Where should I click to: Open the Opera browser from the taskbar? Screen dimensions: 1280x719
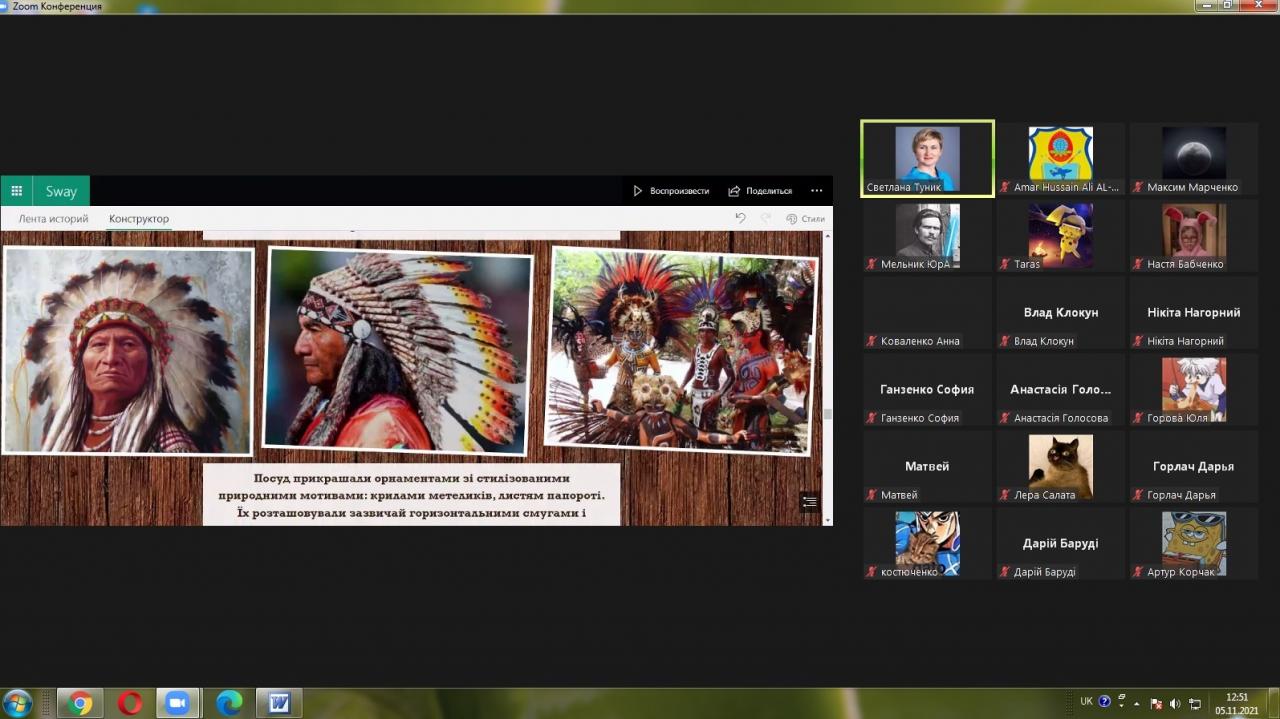pos(130,703)
